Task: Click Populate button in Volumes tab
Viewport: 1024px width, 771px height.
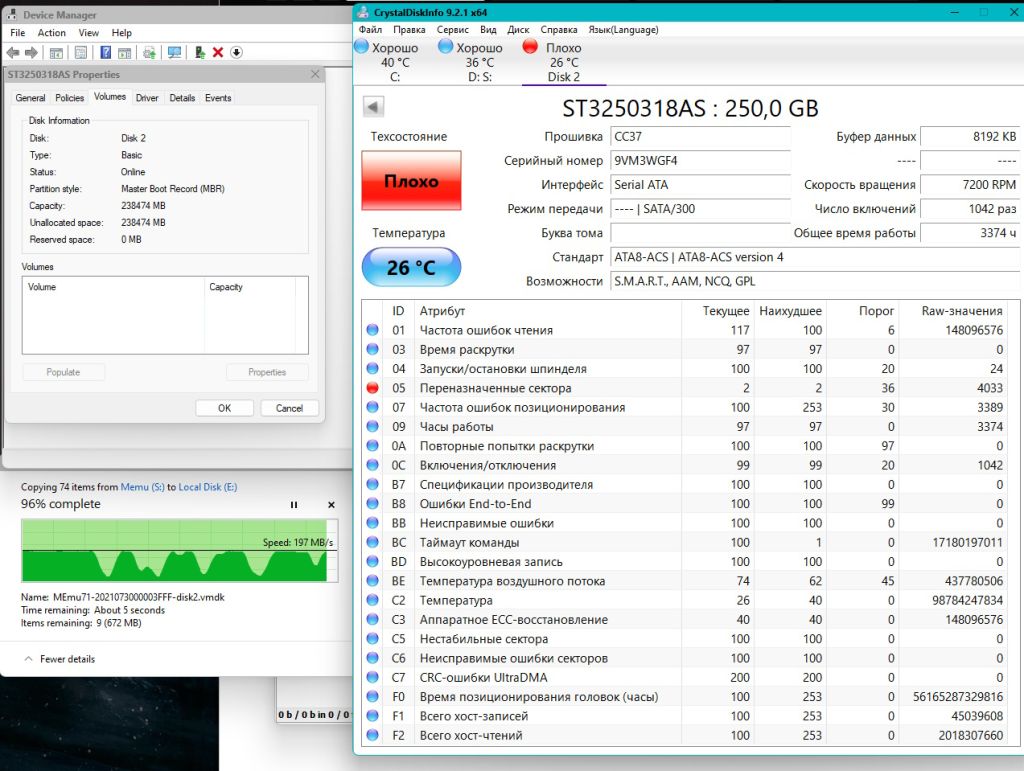Action: click(63, 372)
